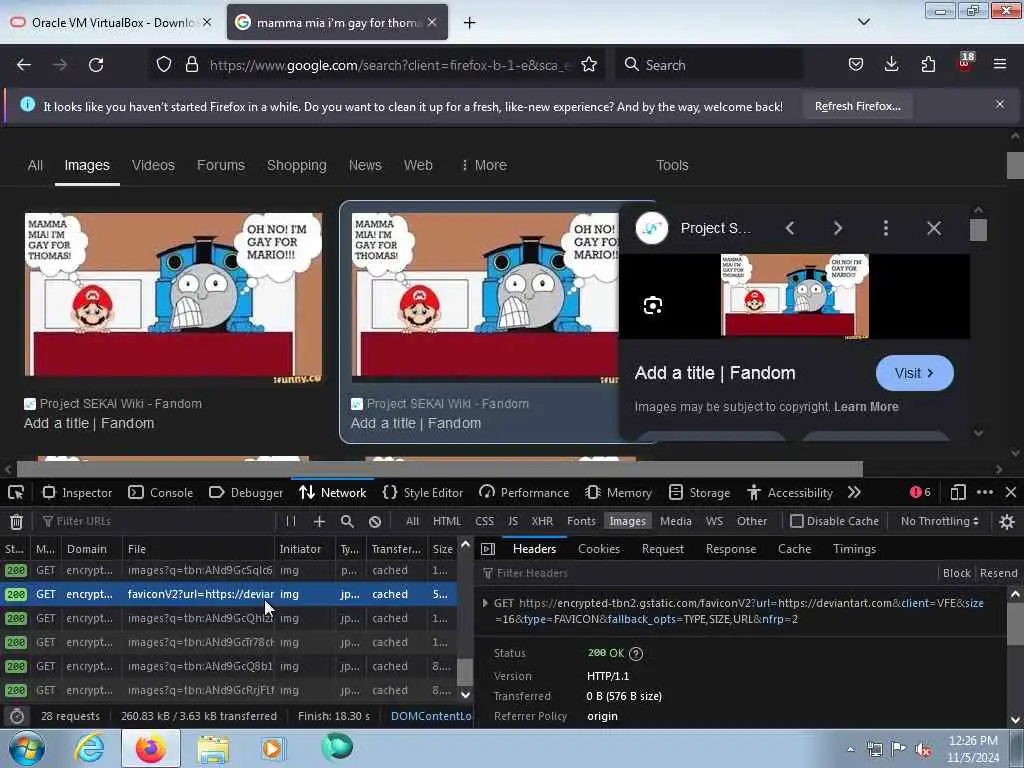Open tracking protection shield icon

tap(164, 64)
